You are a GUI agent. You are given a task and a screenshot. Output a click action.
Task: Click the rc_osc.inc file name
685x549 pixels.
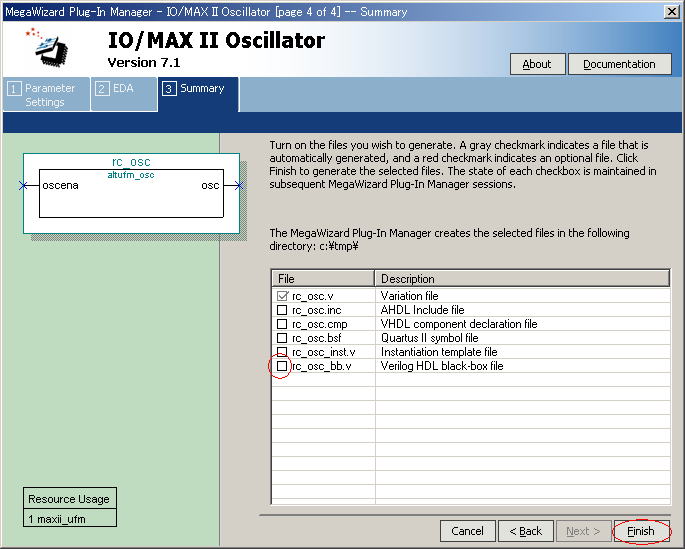(317, 310)
